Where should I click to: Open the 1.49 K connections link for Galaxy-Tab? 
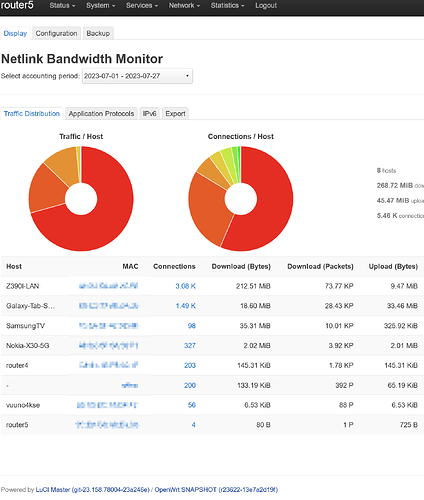click(186, 306)
